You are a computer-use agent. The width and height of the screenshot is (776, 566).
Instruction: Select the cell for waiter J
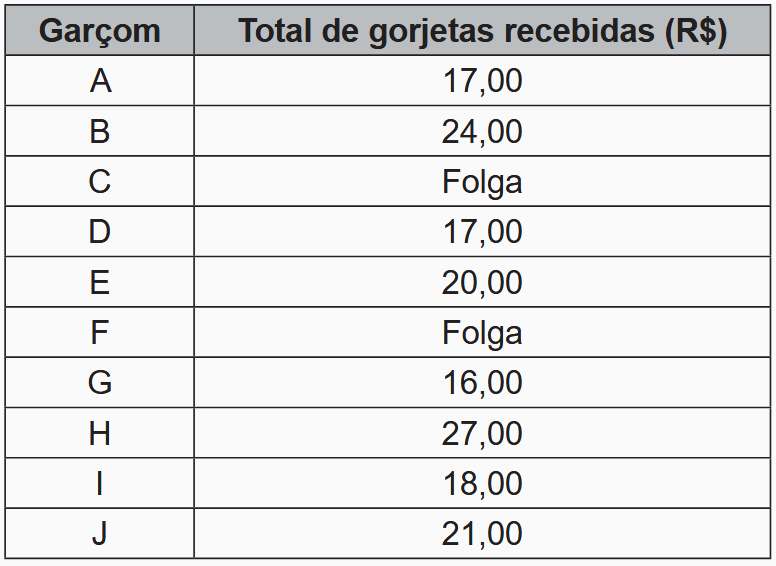99,534
